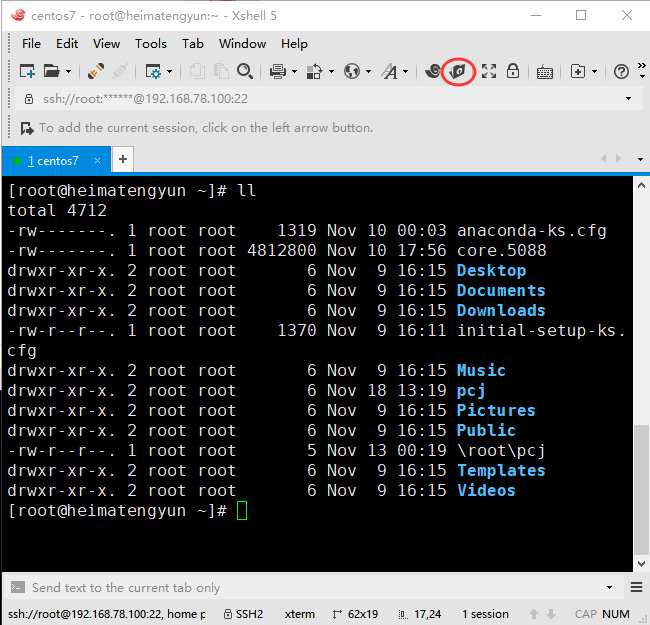Toggle full screen mode icon
The height and width of the screenshot is (625, 650).
pos(488,71)
